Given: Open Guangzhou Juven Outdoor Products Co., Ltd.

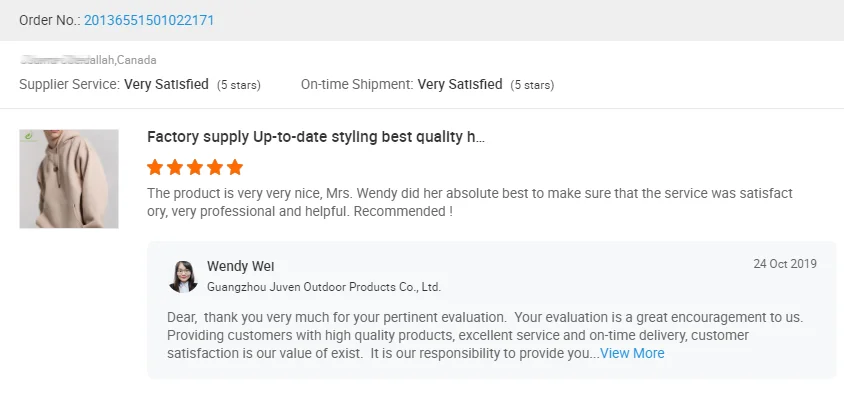Looking at the screenshot, I should 324,287.
